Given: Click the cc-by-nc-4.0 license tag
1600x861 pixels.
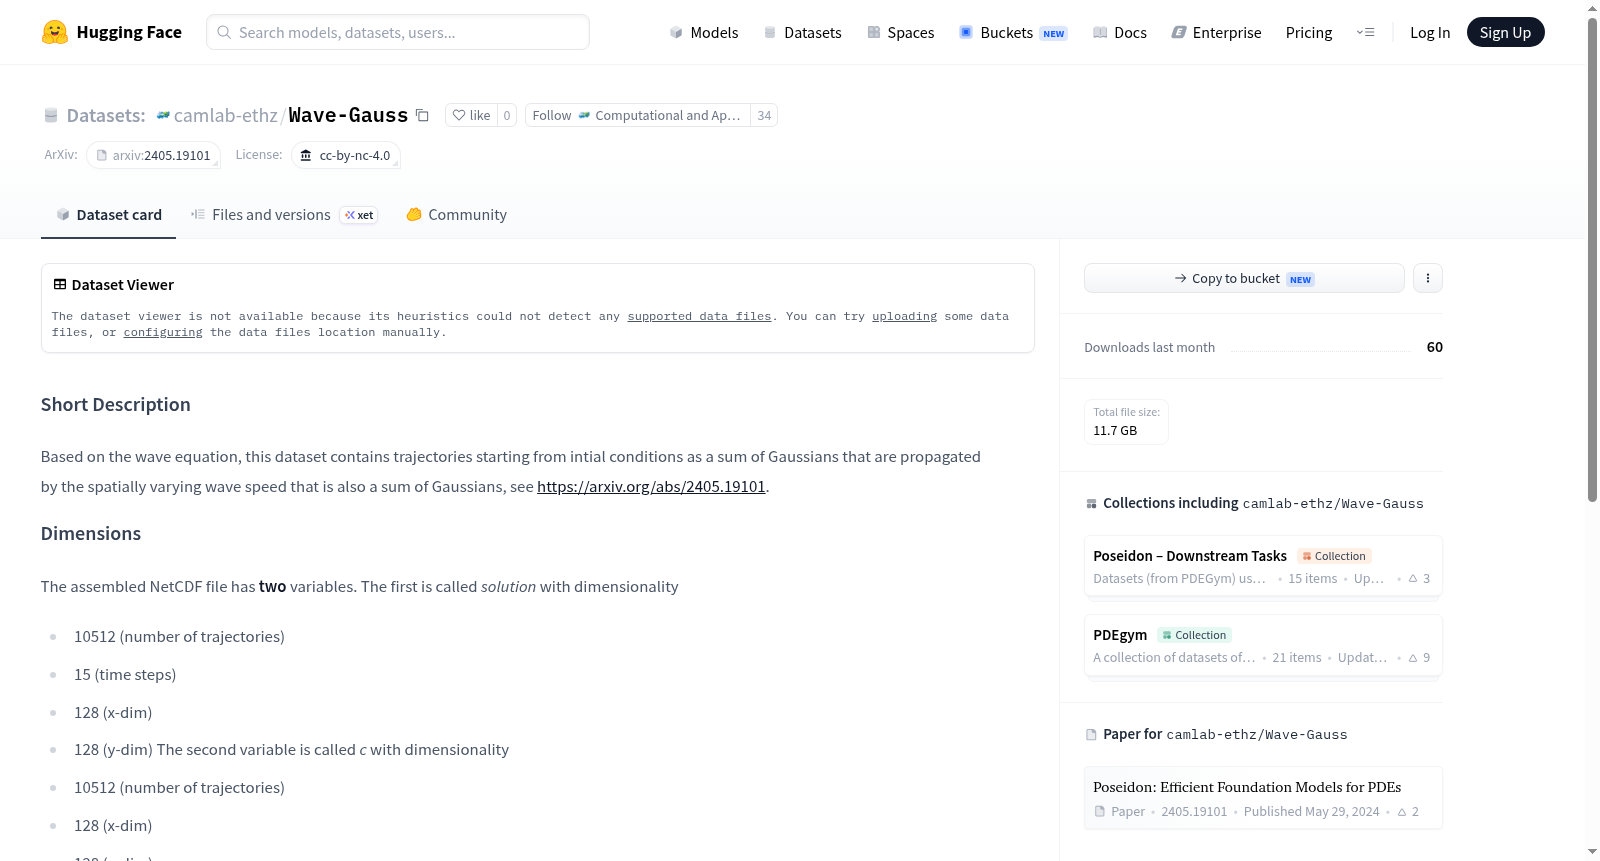Looking at the screenshot, I should (x=346, y=155).
